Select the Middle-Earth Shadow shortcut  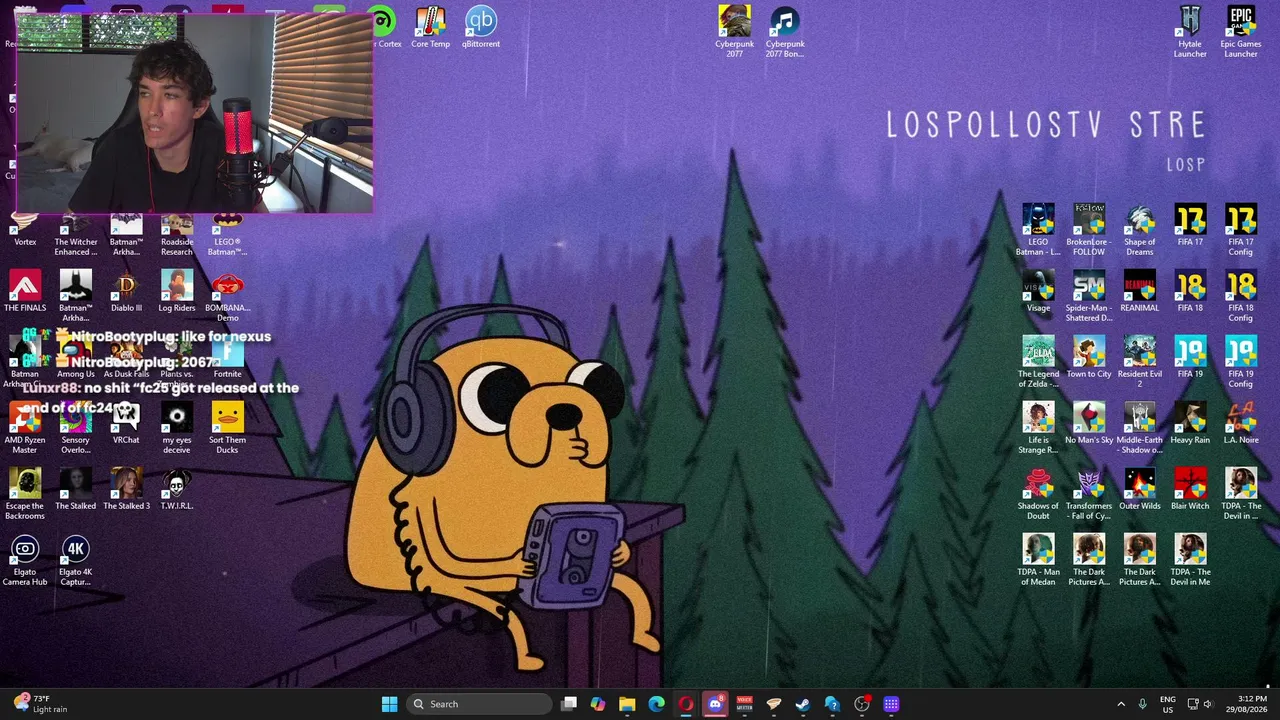coord(1140,428)
